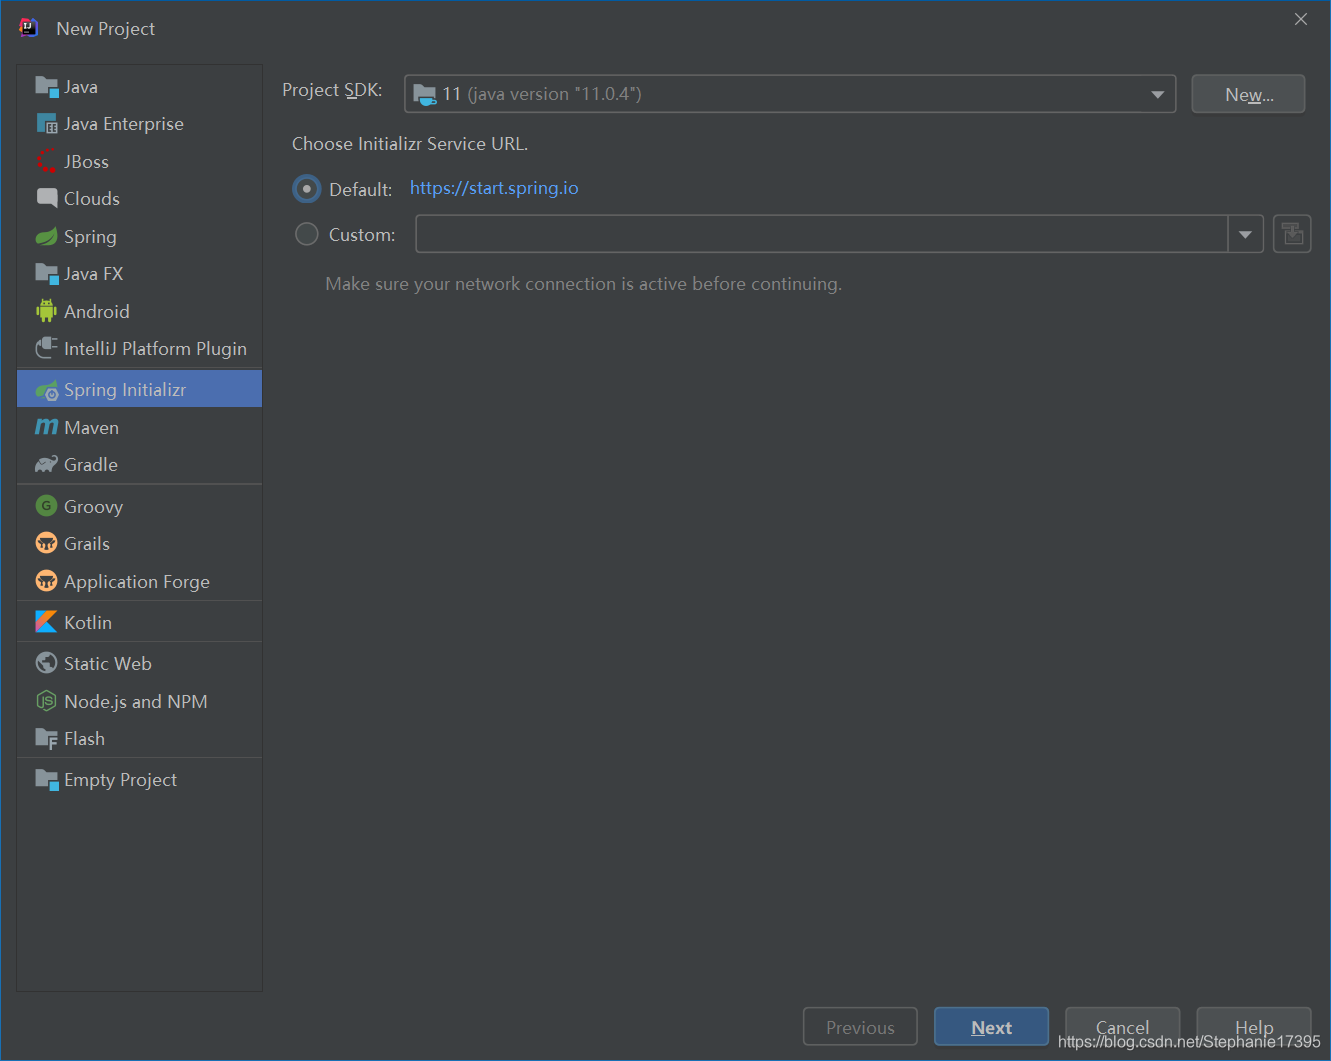Click the Previous button

click(x=860, y=1027)
